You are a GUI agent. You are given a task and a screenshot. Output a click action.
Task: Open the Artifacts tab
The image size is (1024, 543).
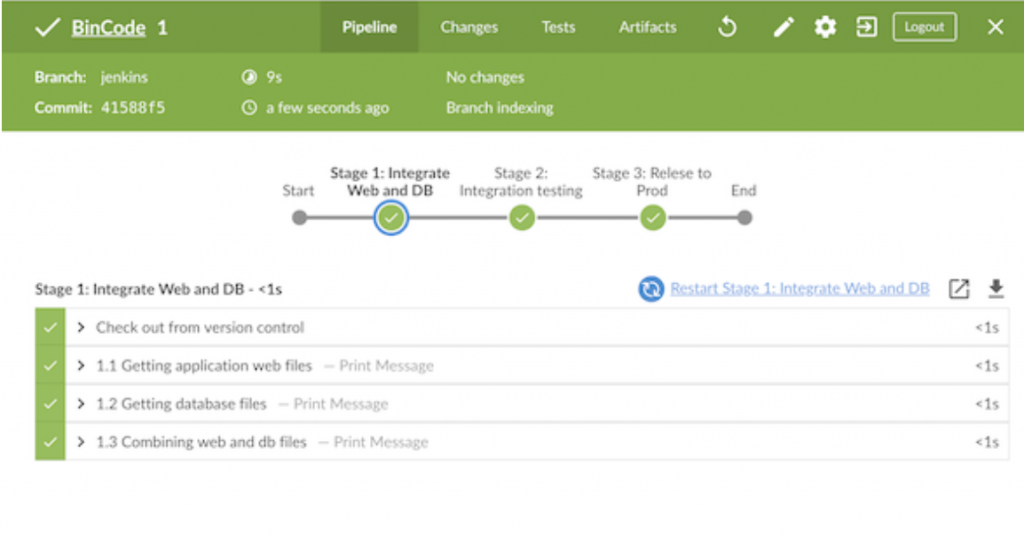click(x=648, y=27)
